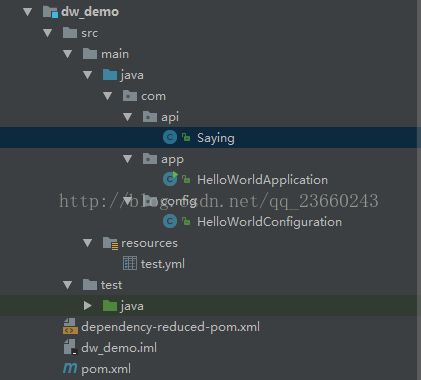This screenshot has height=380, width=421.
Task: Click the dw_demo module folder icon
Action: 50,12
